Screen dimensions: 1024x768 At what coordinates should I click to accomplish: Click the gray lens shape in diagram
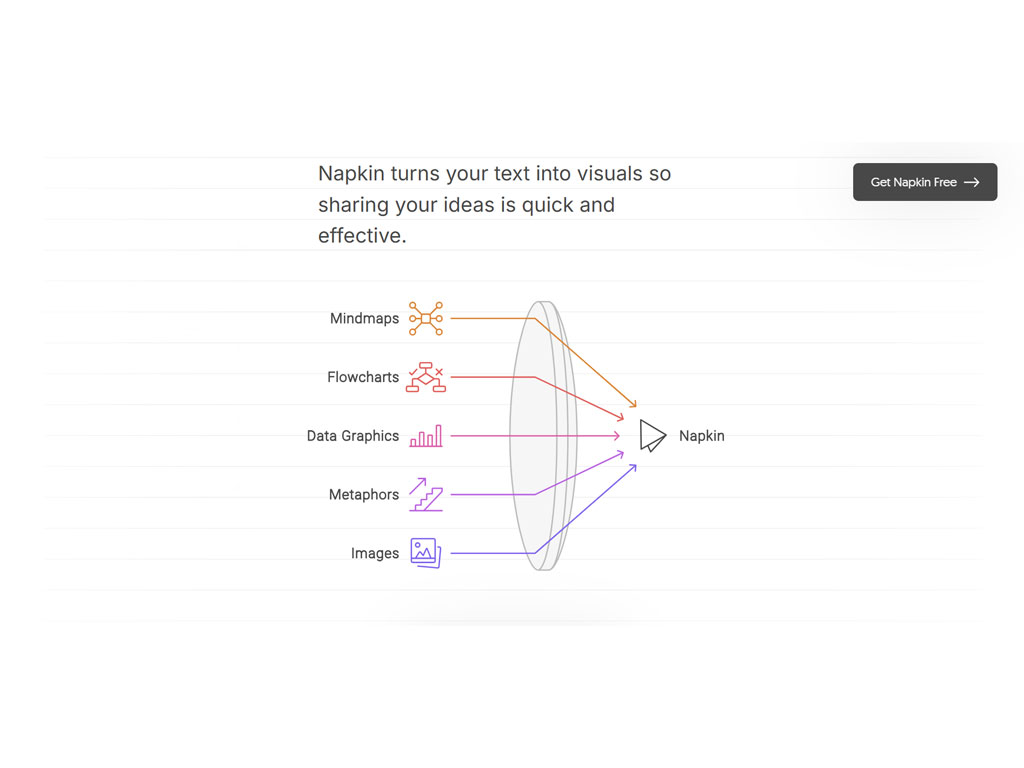543,436
